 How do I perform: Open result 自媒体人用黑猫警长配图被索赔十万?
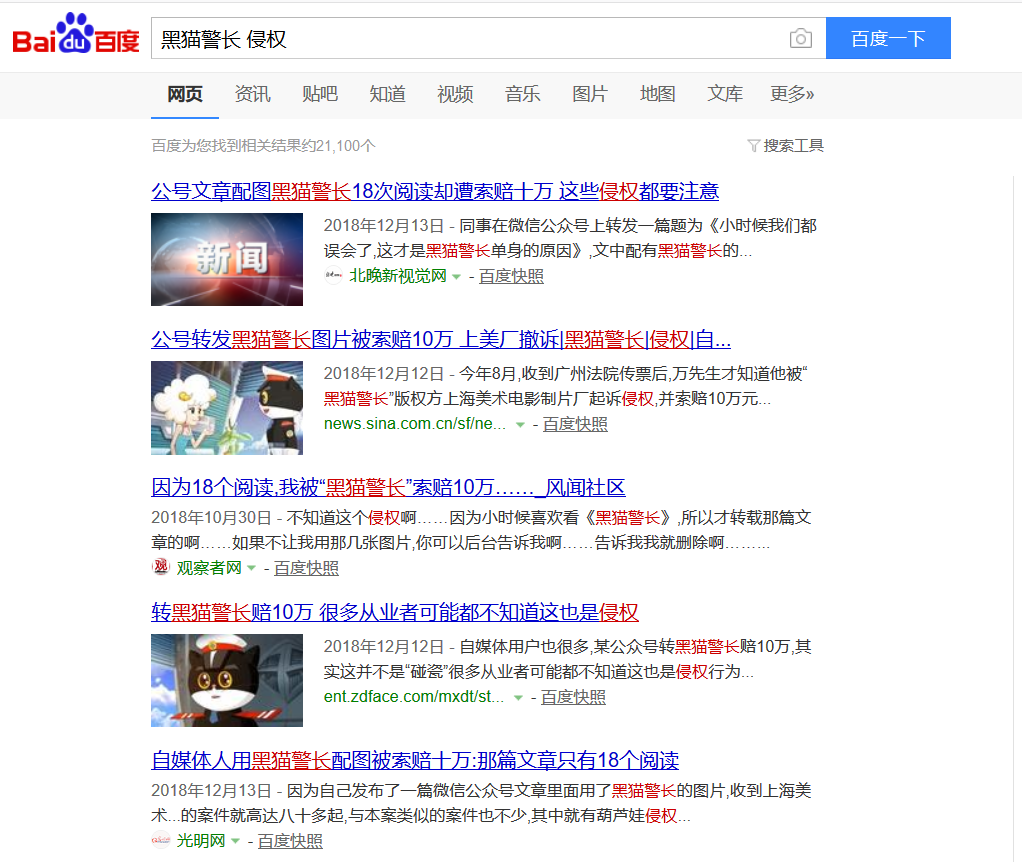pyautogui.click(x=415, y=760)
